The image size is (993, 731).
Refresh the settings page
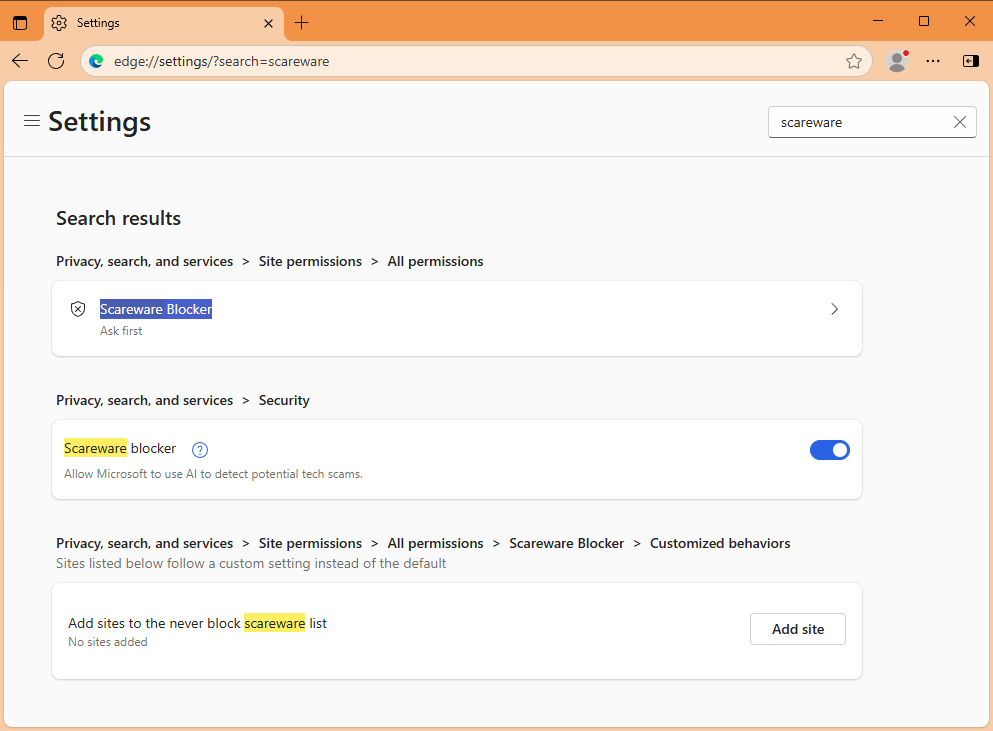(56, 61)
